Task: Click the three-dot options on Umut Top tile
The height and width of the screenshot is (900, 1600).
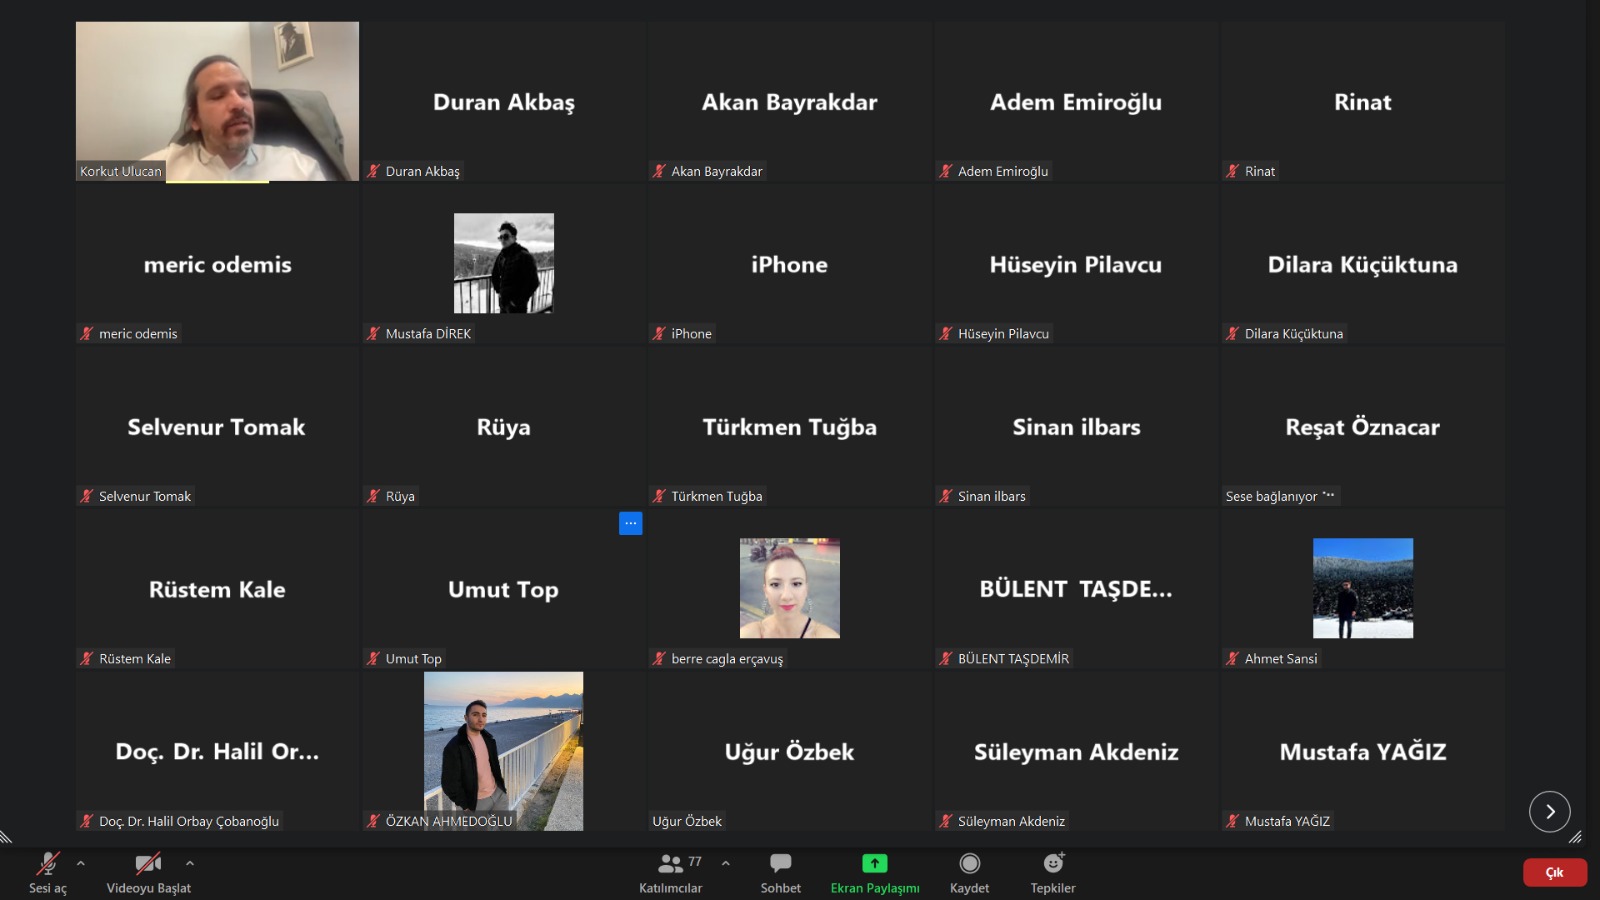Action: pyautogui.click(x=630, y=523)
